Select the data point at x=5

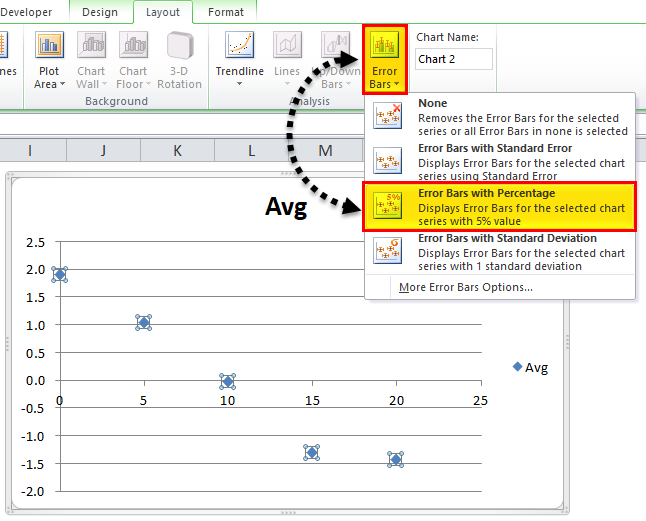click(x=144, y=322)
